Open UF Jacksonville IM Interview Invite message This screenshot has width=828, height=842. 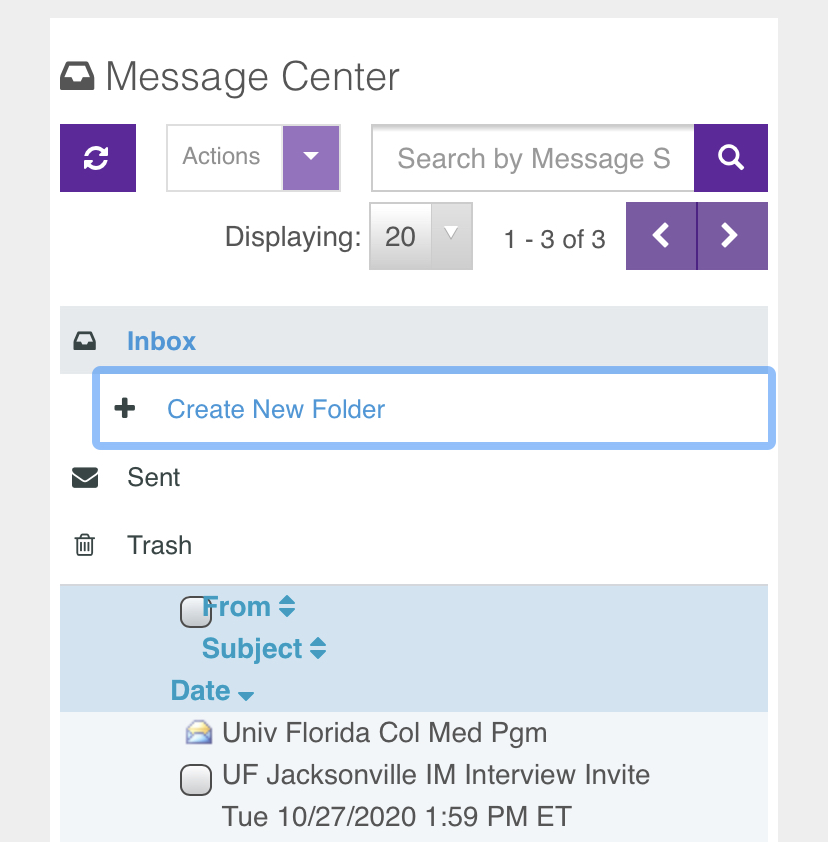436,775
